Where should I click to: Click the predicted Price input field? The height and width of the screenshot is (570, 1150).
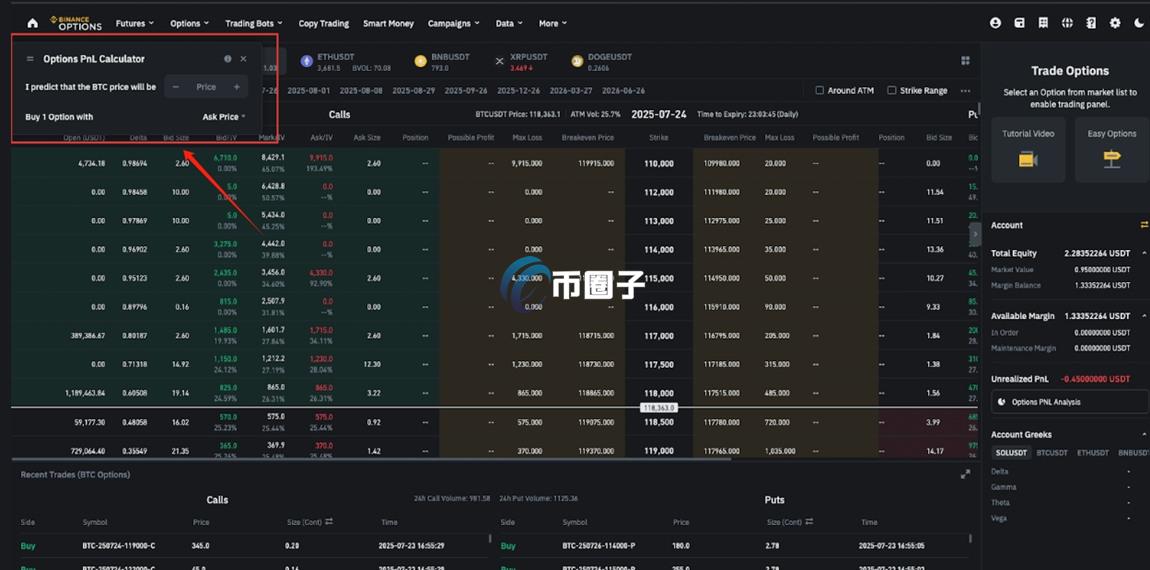pos(206,87)
